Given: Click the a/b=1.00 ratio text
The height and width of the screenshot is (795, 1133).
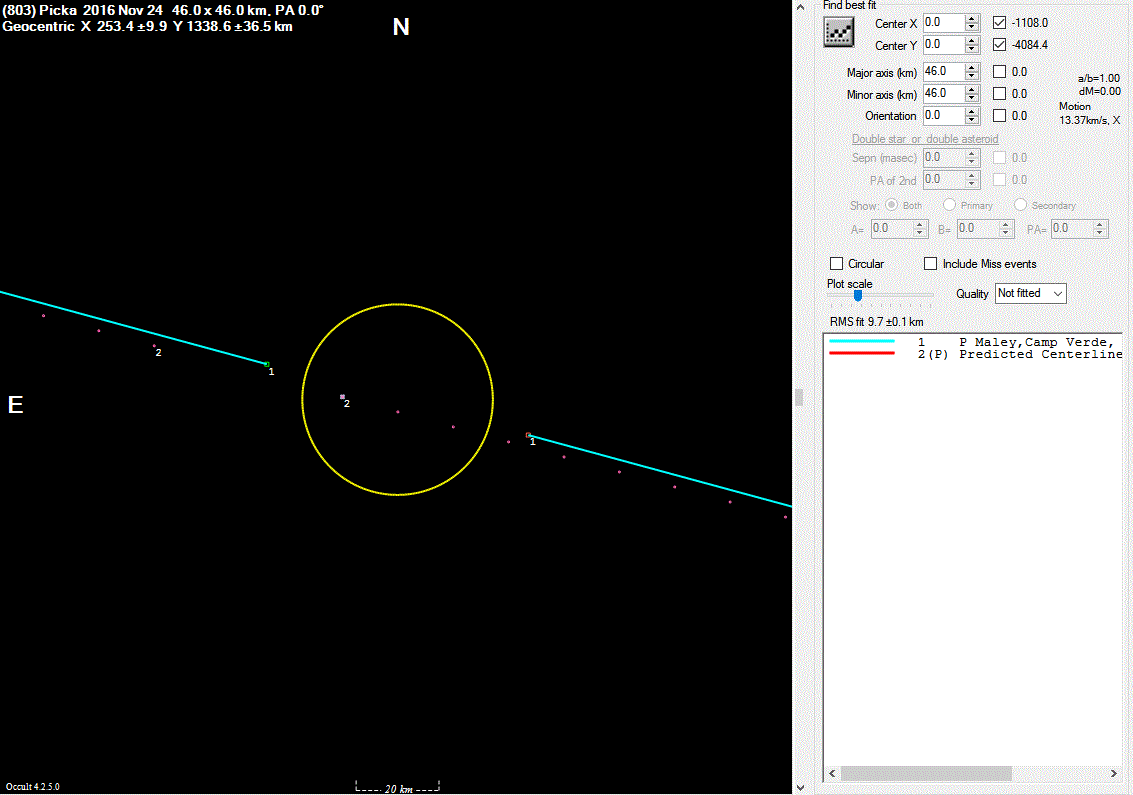Looking at the screenshot, I should coord(1098,78).
